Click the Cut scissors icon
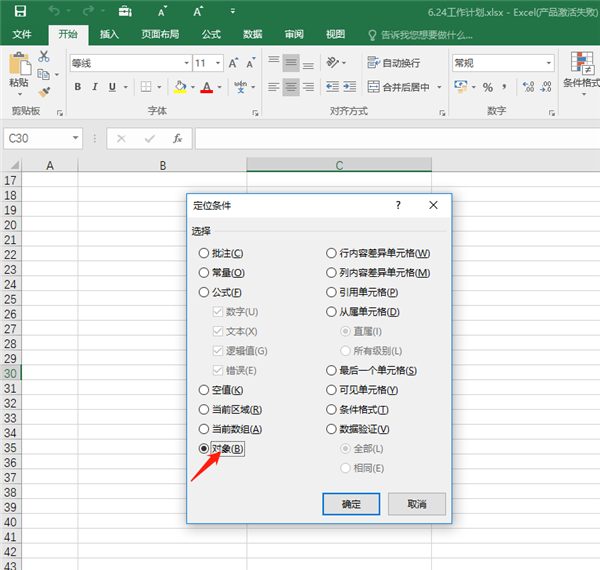Viewport: 600px width, 570px height. [x=44, y=56]
